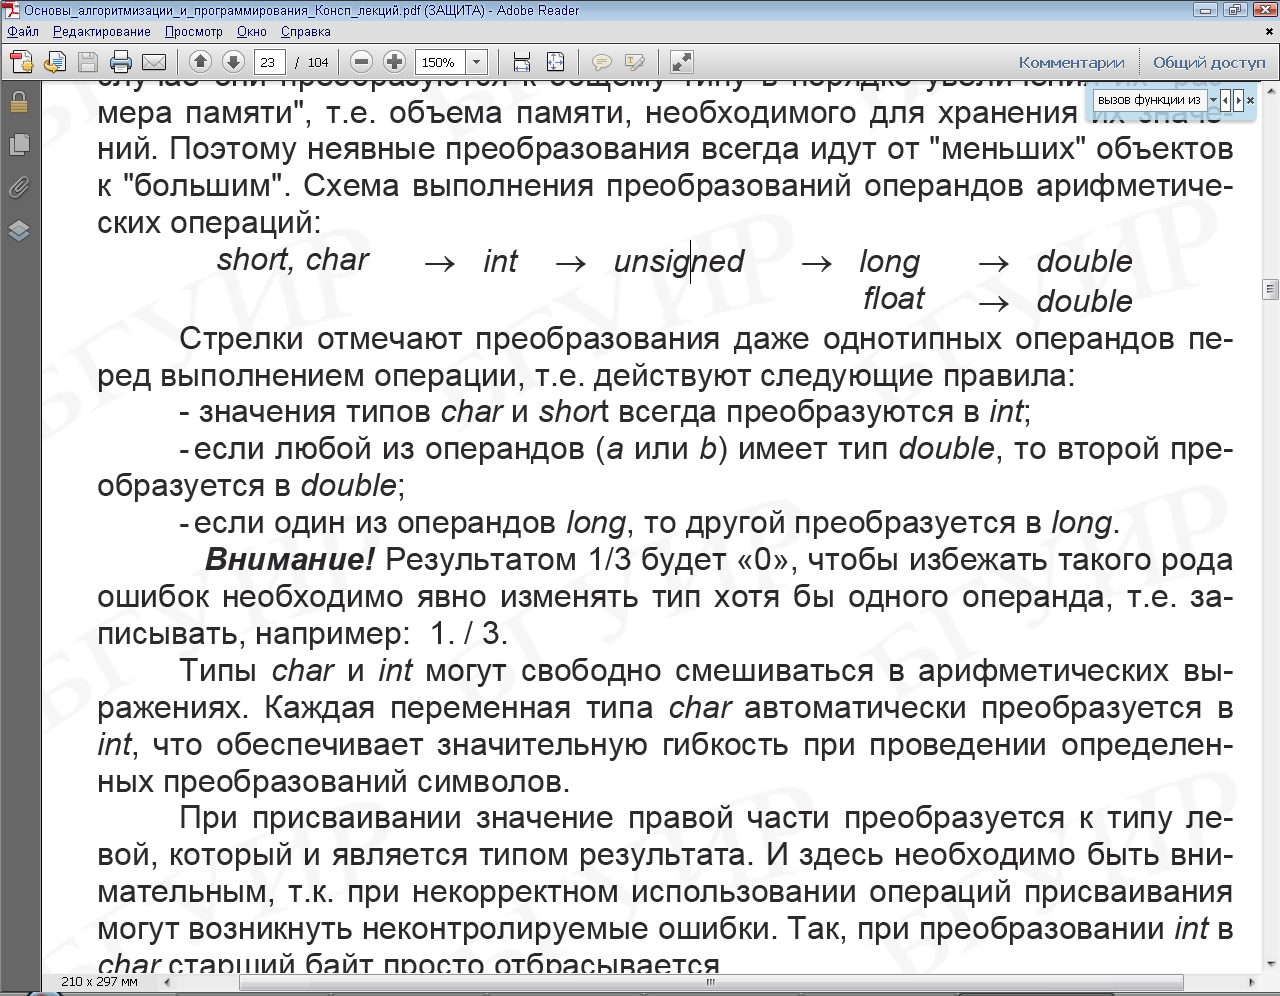The width and height of the screenshot is (1280, 996).
Task: Open the Общий доступ pane
Action: pyautogui.click(x=1209, y=62)
